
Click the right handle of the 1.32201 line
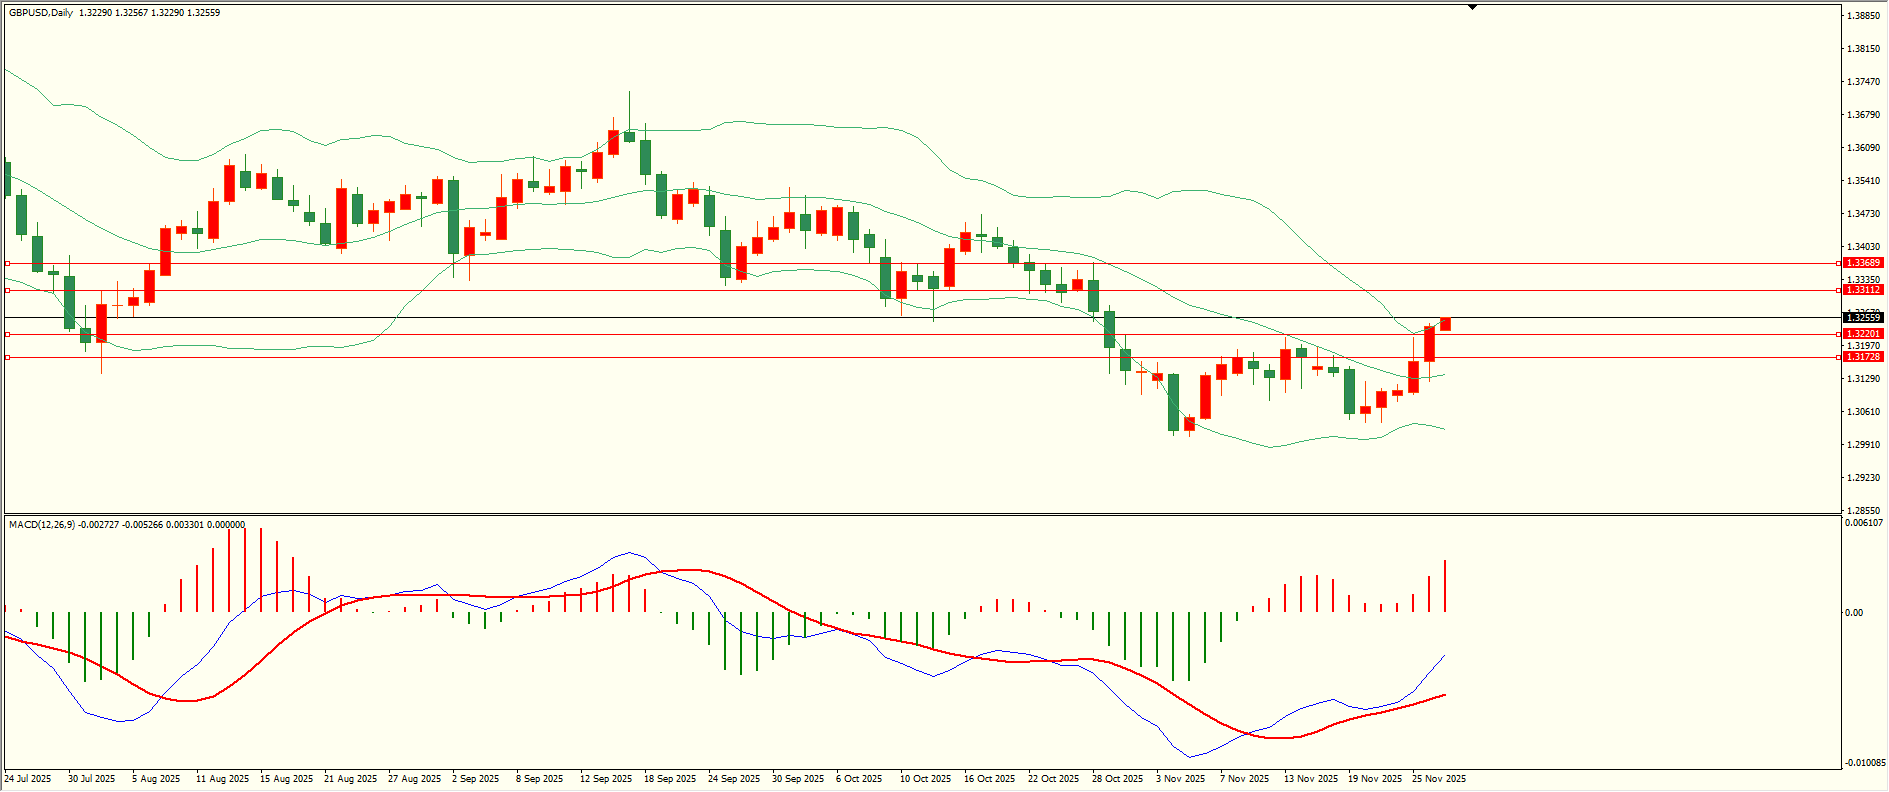tap(1839, 334)
